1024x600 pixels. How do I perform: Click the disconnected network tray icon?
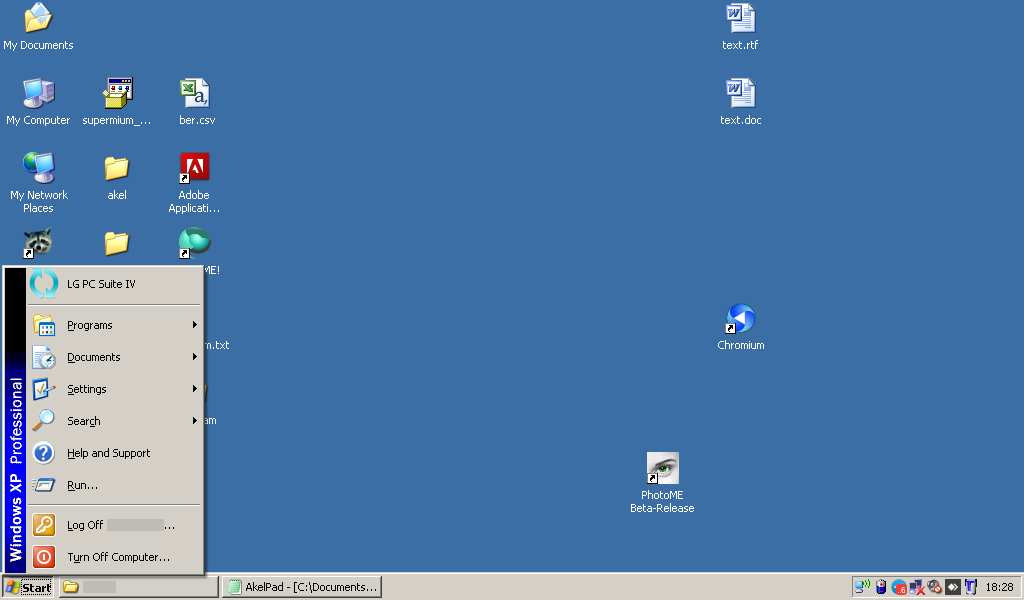[x=917, y=588]
